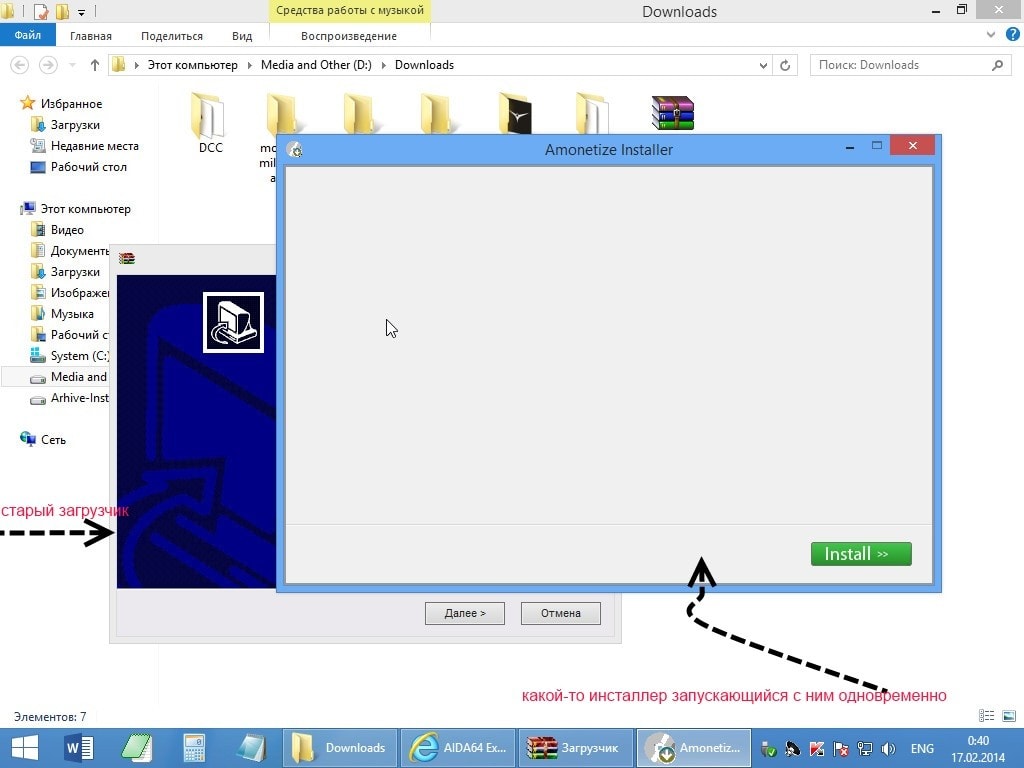Click Этот компьютер in the address path
This screenshot has width=1024, height=768.
(x=193, y=65)
